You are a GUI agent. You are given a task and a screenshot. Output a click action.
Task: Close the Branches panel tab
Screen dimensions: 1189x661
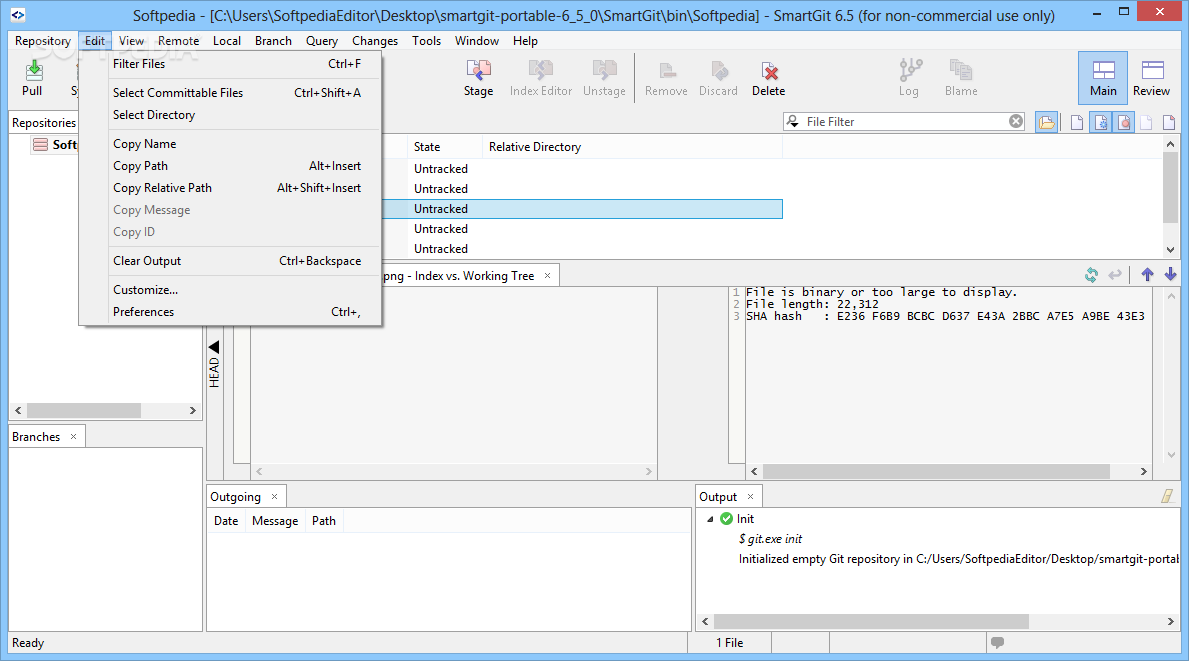coord(74,437)
